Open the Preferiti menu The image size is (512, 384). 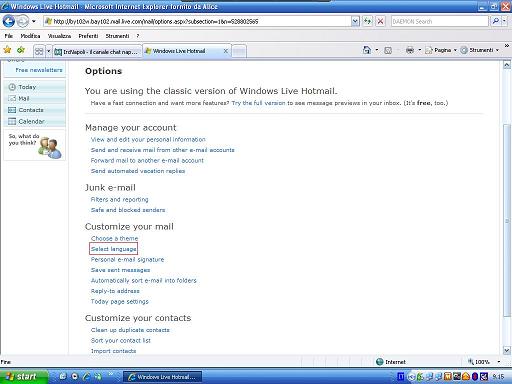point(88,36)
